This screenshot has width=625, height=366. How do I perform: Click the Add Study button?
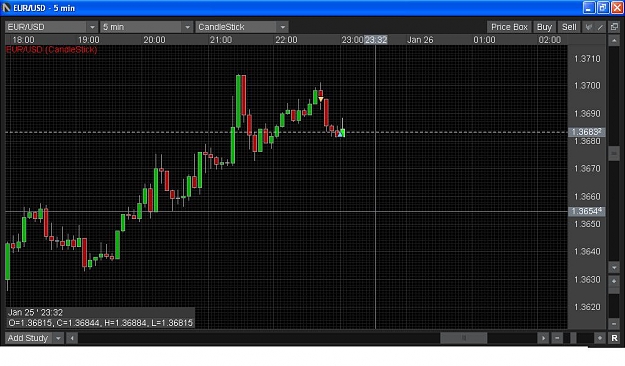coord(29,338)
